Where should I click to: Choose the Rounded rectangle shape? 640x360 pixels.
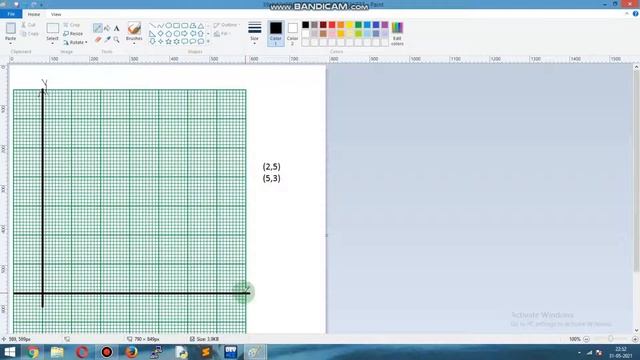click(184, 26)
